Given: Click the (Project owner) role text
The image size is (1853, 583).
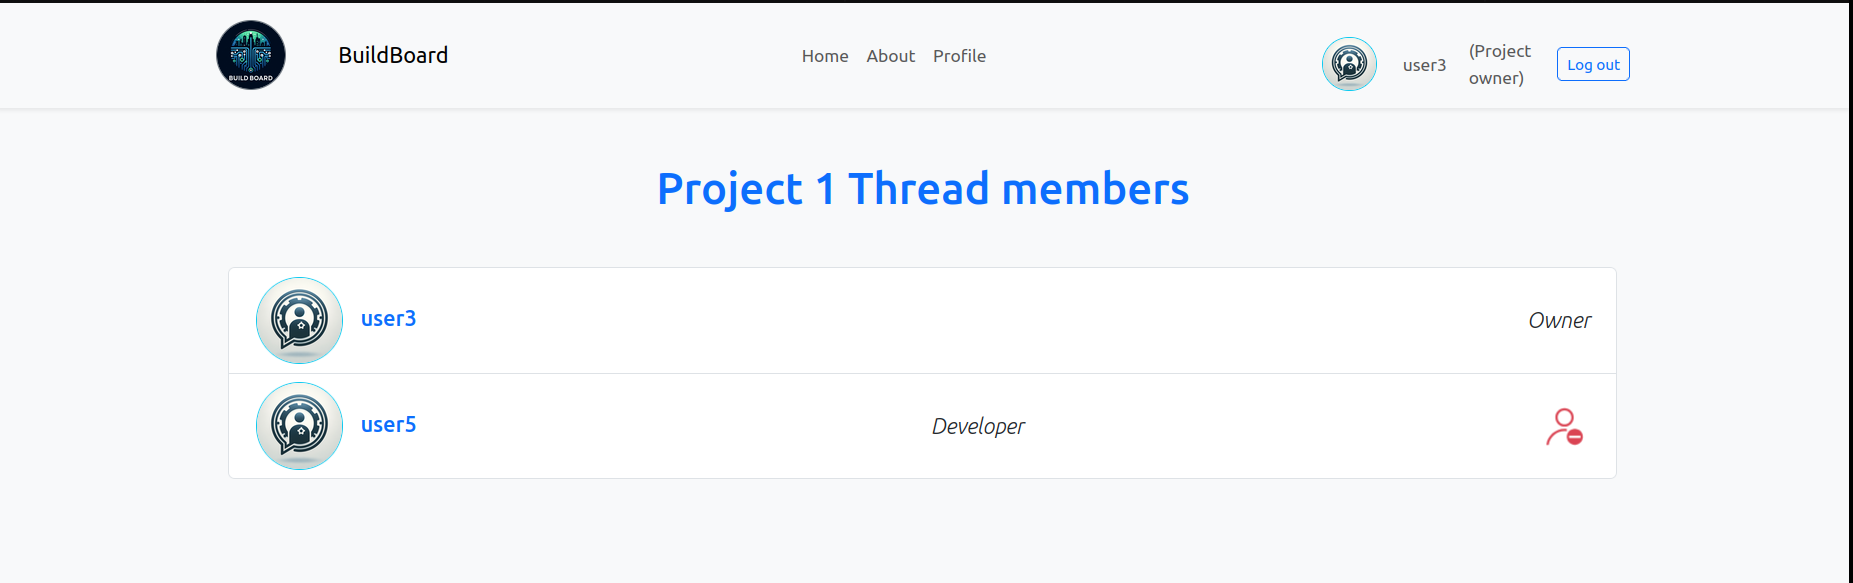Looking at the screenshot, I should [x=1499, y=64].
